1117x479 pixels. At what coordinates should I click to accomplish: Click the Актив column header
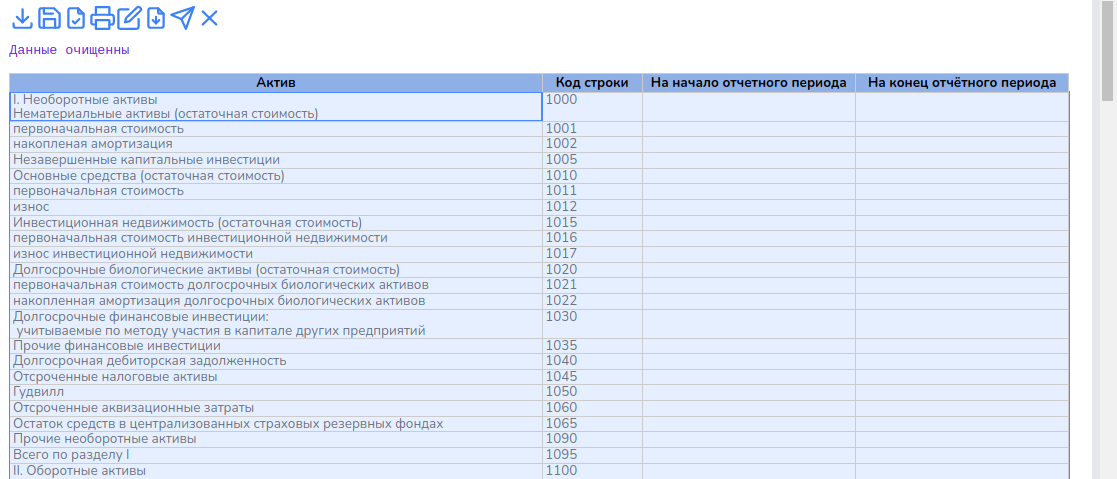click(x=276, y=83)
